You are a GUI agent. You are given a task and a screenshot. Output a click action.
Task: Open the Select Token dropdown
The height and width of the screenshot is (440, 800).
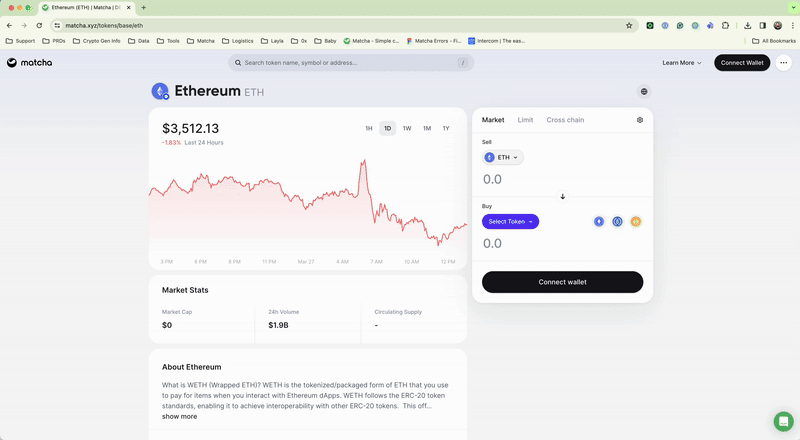coord(510,221)
